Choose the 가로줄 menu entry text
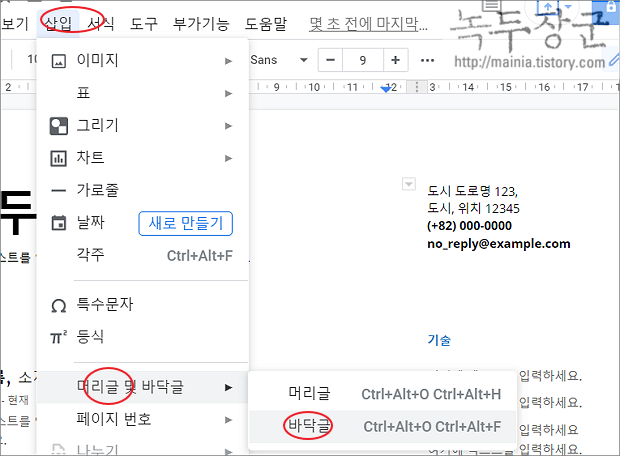 pos(98,190)
